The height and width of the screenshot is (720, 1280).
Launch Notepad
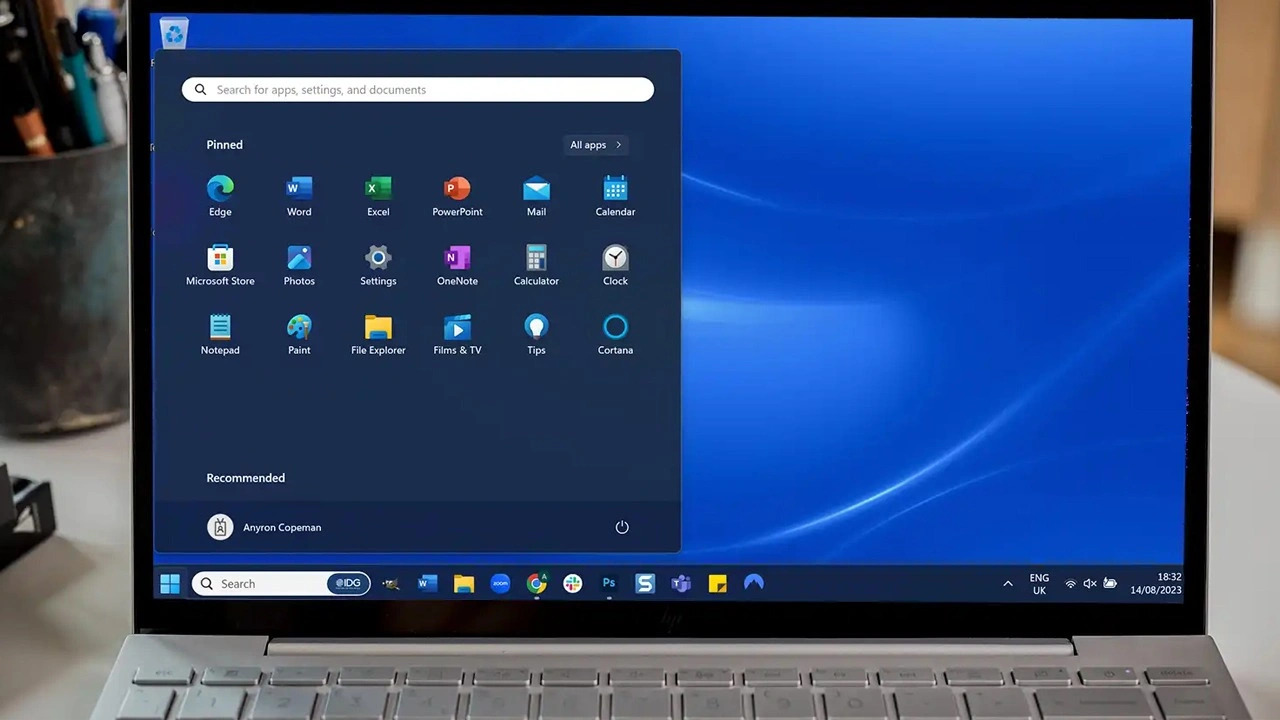pos(220,334)
